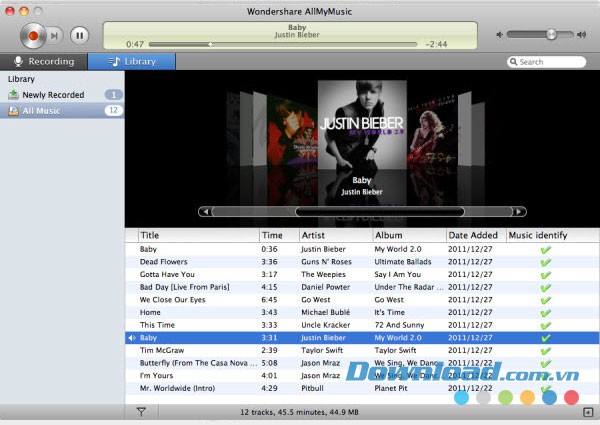The height and width of the screenshot is (425, 600).
Task: Click the identify checkmark for Dead Flowers
Action: coord(546,262)
